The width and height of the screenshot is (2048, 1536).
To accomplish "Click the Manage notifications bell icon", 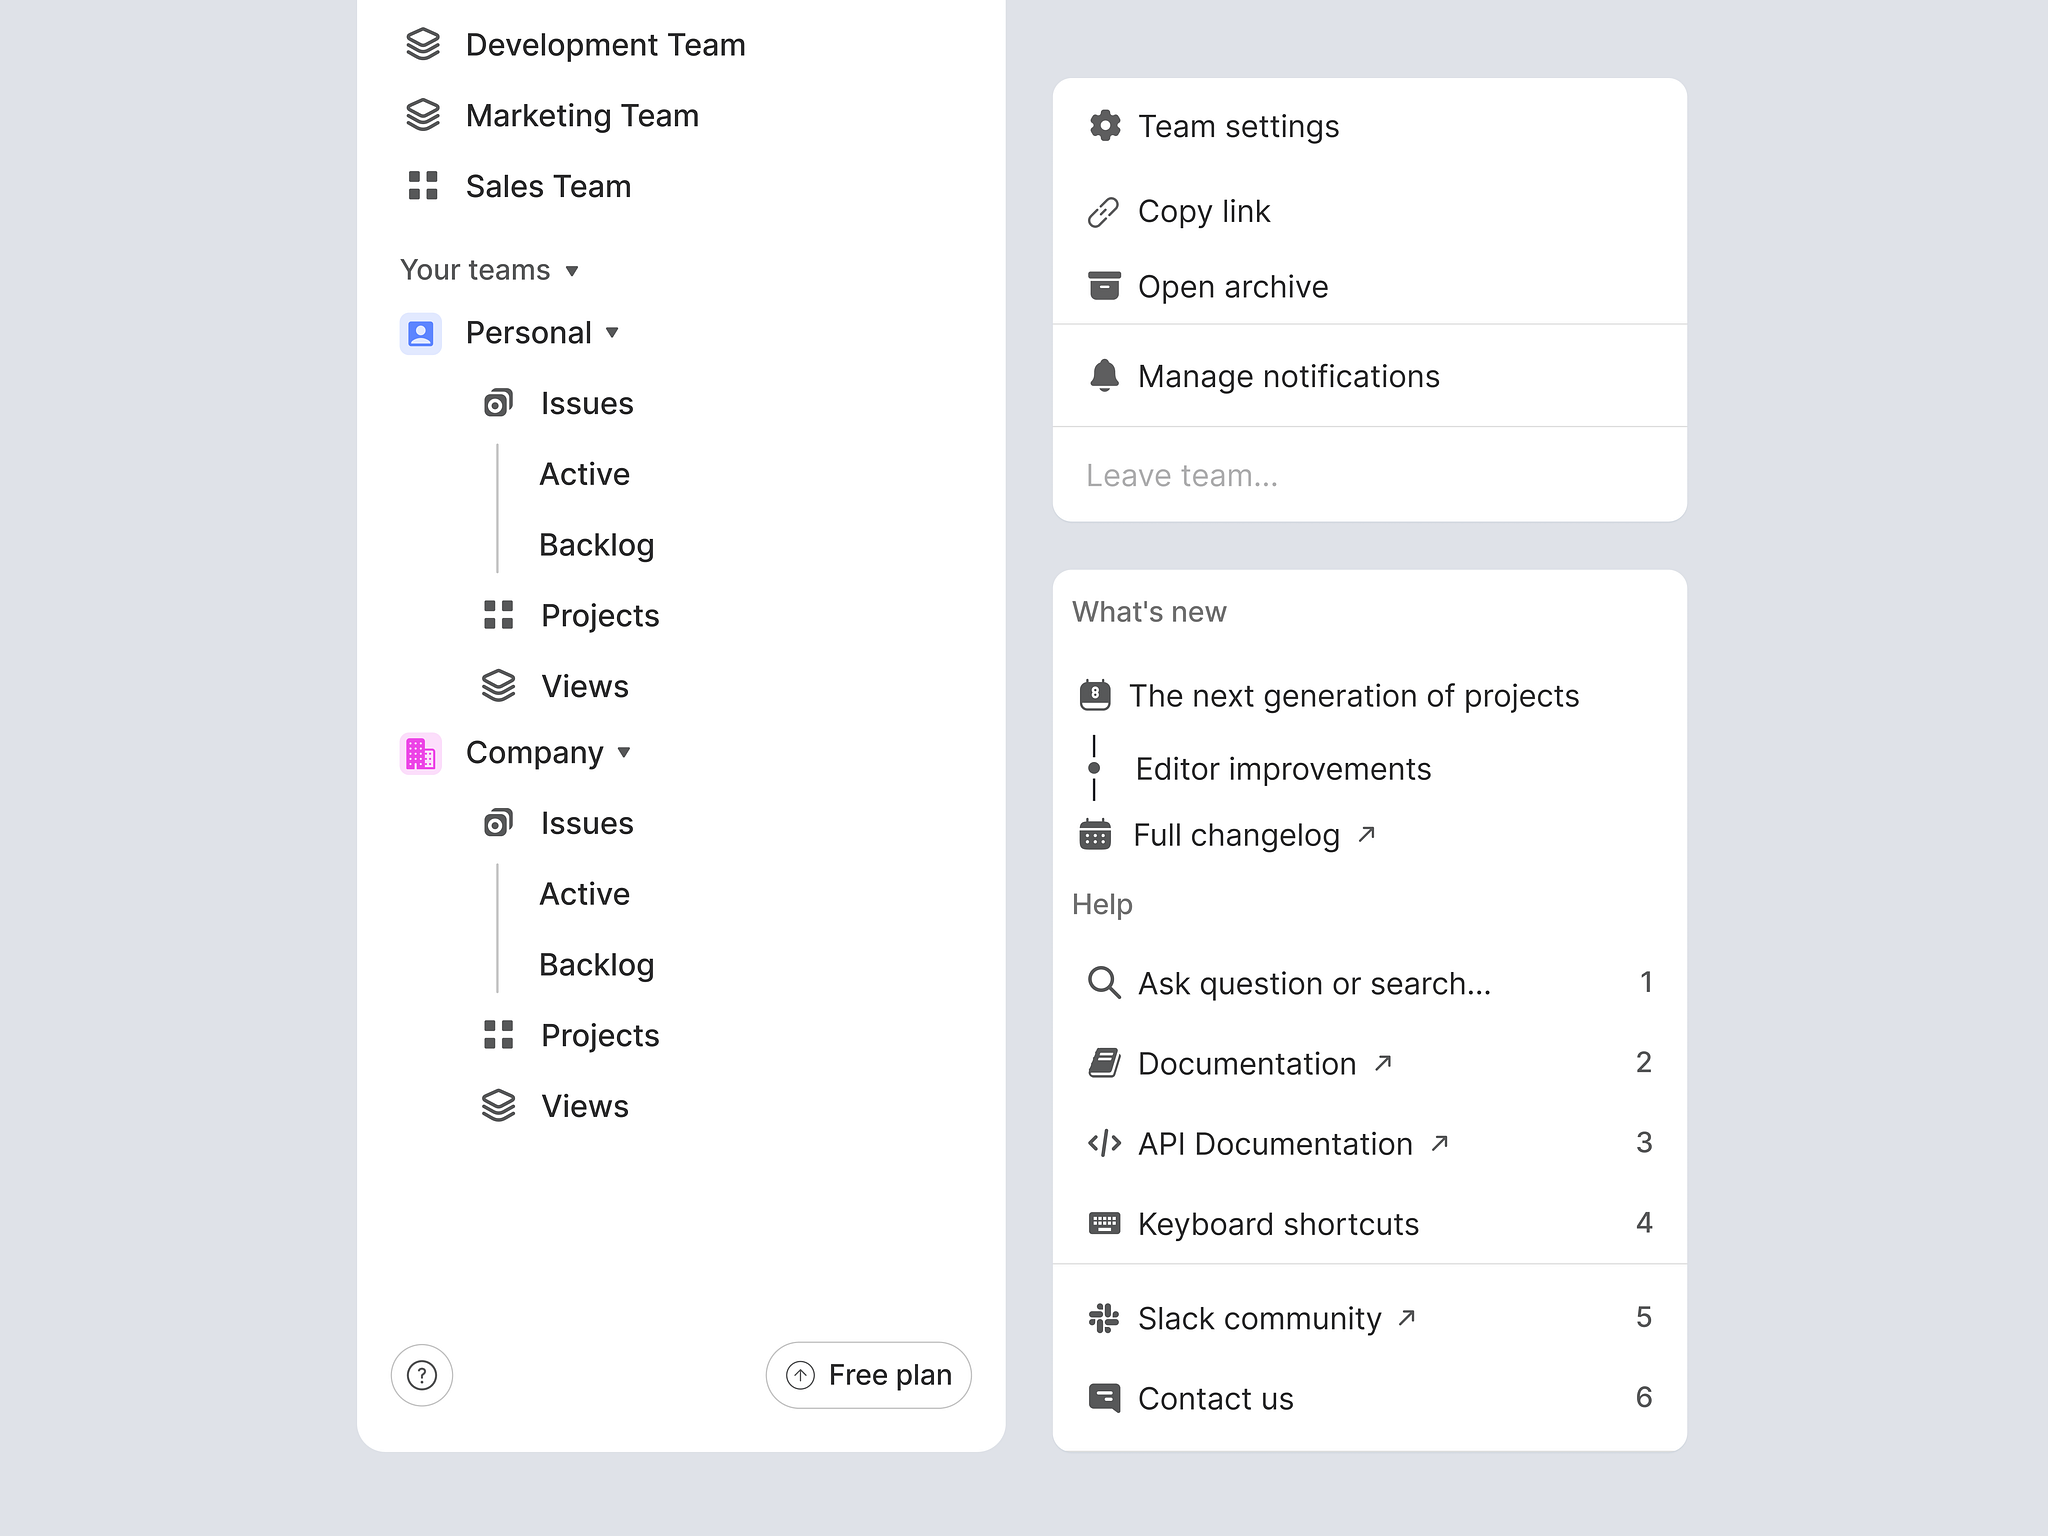I will click(x=1105, y=376).
